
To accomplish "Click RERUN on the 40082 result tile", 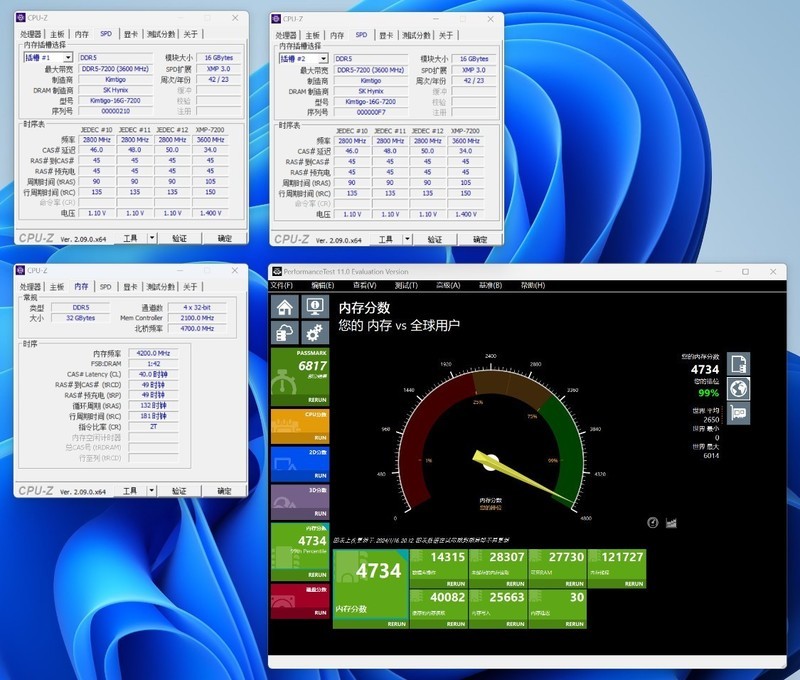I will coord(455,624).
